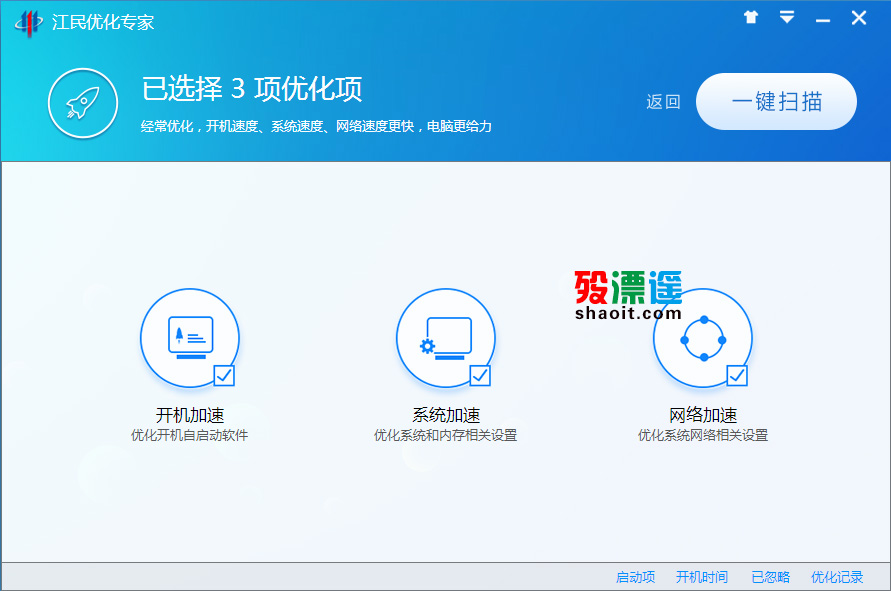Click the rocket icon in the header
This screenshot has height=591, width=891.
point(83,103)
